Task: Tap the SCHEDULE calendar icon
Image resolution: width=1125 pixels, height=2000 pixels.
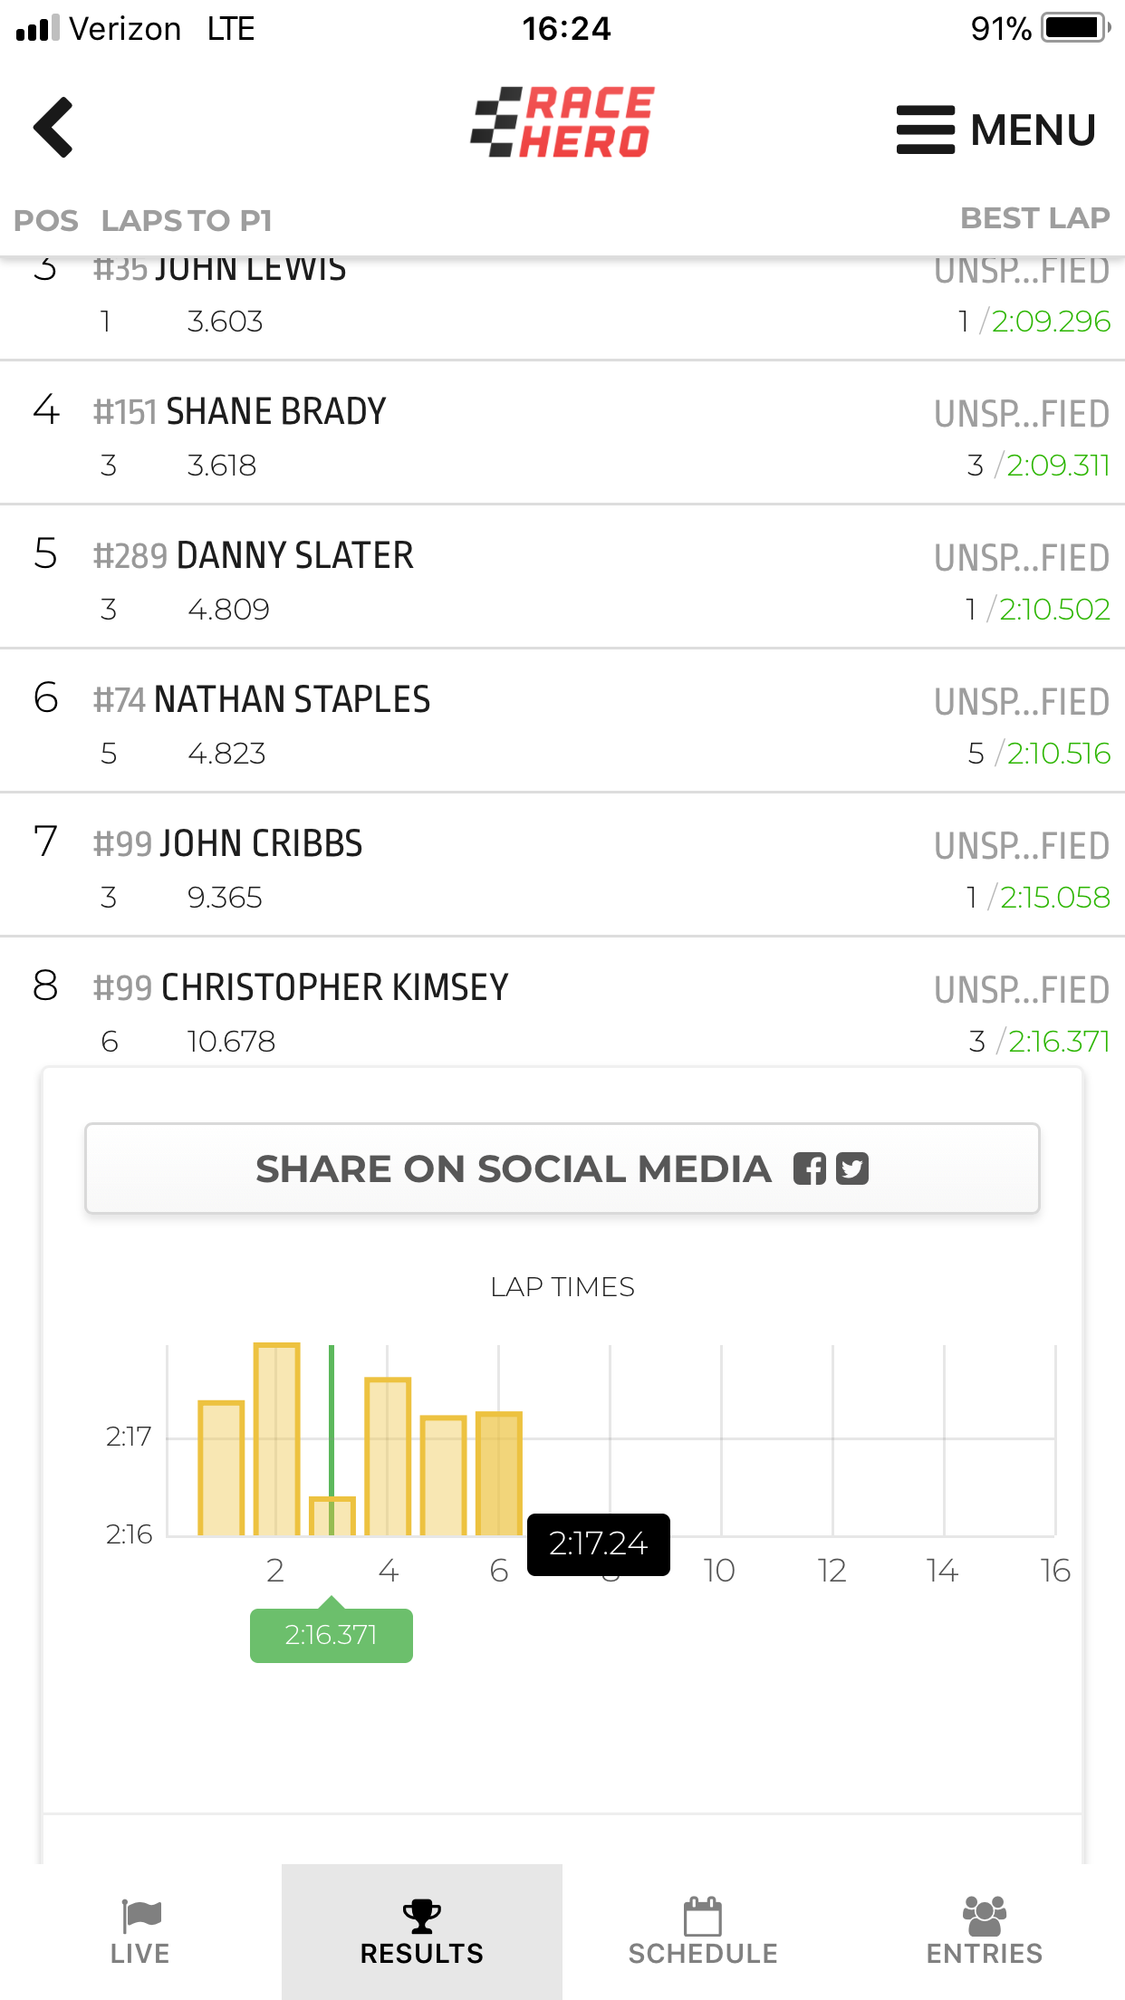Action: coord(702,1915)
